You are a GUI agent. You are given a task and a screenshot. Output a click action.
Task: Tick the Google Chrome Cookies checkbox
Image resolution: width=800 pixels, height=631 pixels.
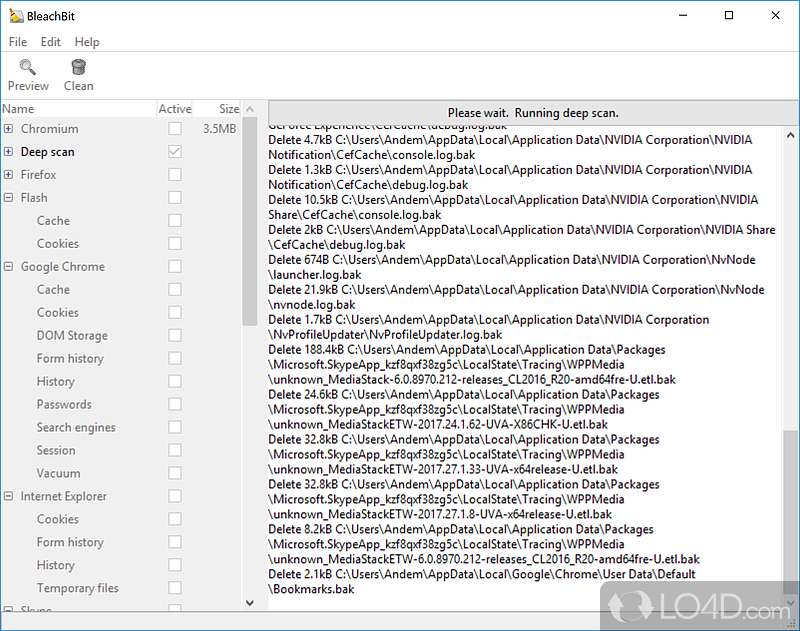pos(175,312)
